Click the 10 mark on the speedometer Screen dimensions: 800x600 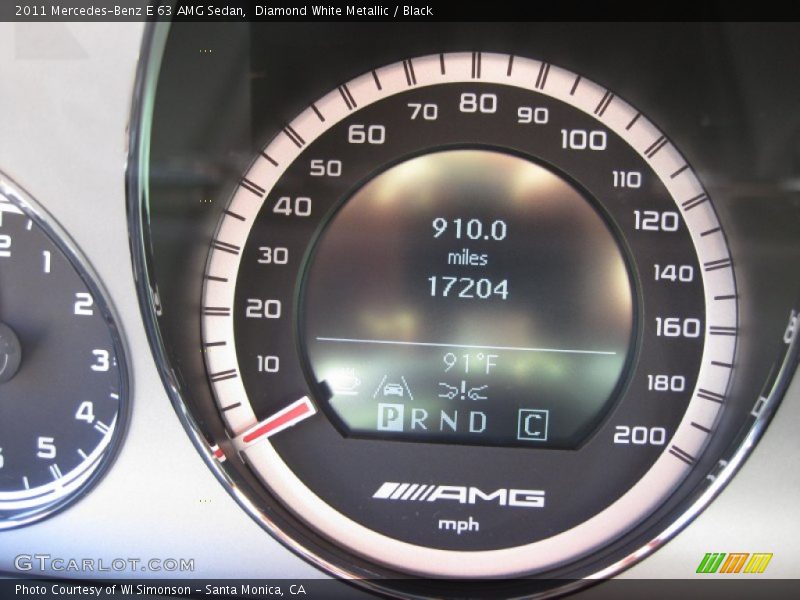pyautogui.click(x=268, y=364)
